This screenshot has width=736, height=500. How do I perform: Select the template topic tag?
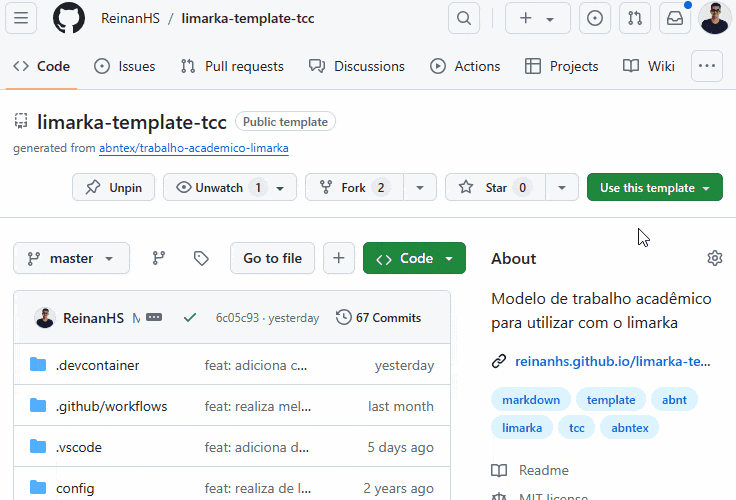611,400
